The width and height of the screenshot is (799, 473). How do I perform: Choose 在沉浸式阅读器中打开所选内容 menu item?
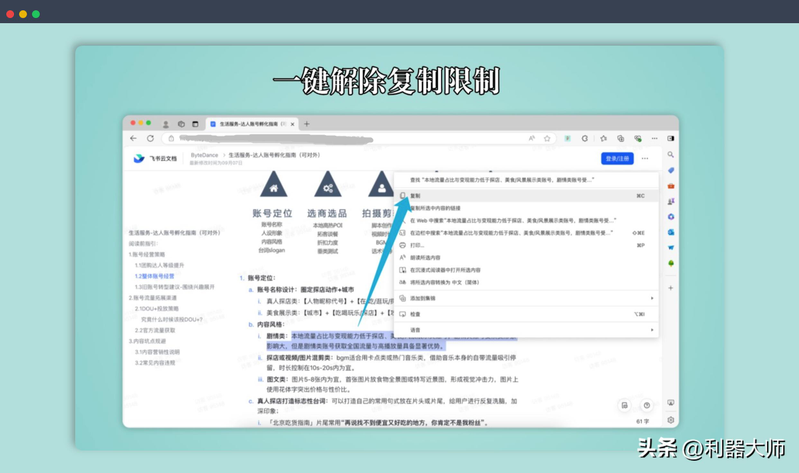click(x=526, y=270)
